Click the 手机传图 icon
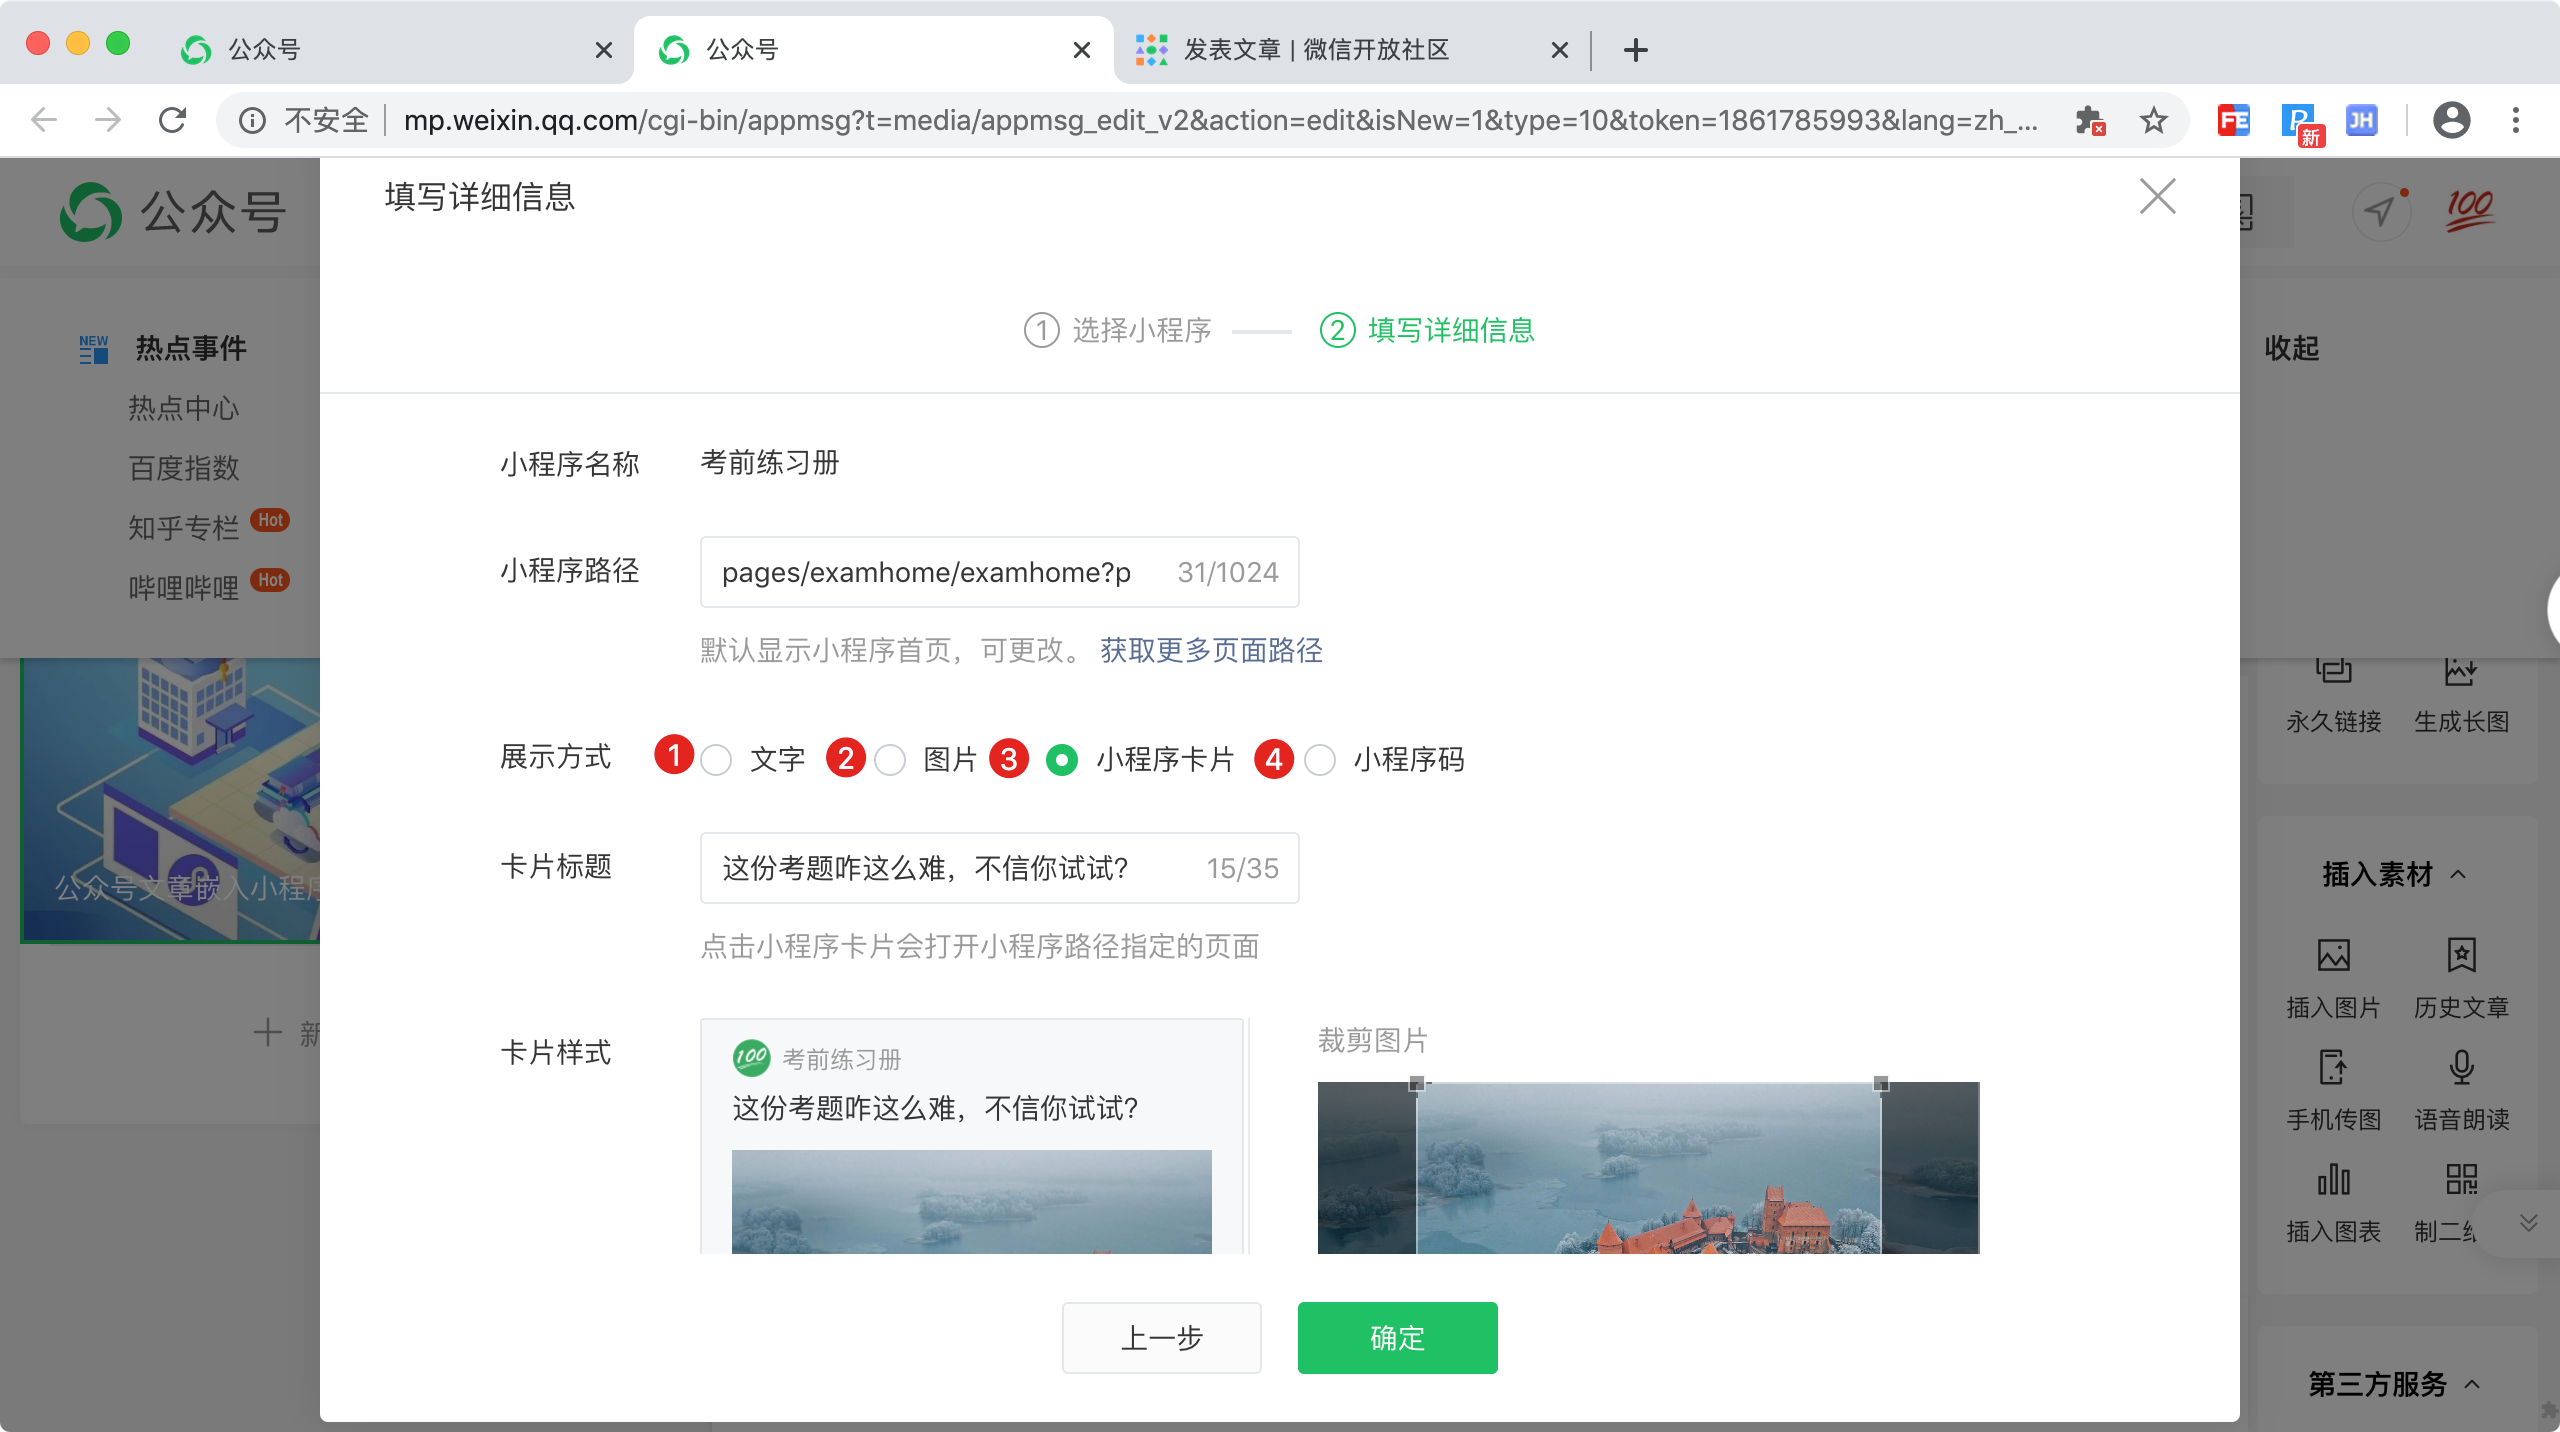The height and width of the screenshot is (1432, 2560). click(x=2333, y=1068)
